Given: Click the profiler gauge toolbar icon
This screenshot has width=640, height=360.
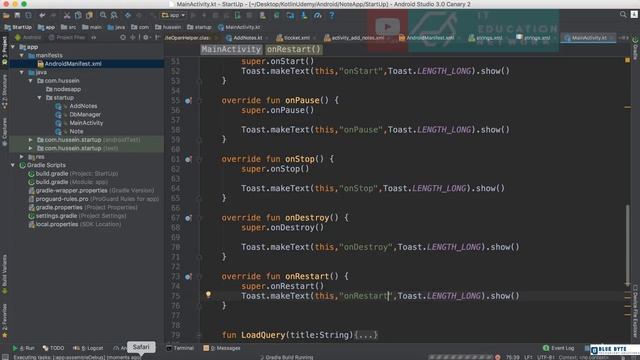Looking at the screenshot, I should [318, 16].
